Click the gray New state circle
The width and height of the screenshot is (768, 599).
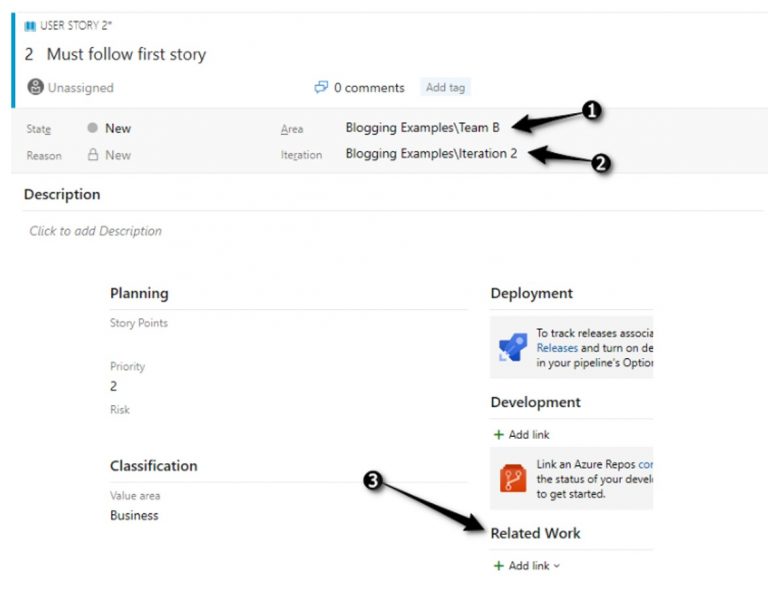point(92,128)
